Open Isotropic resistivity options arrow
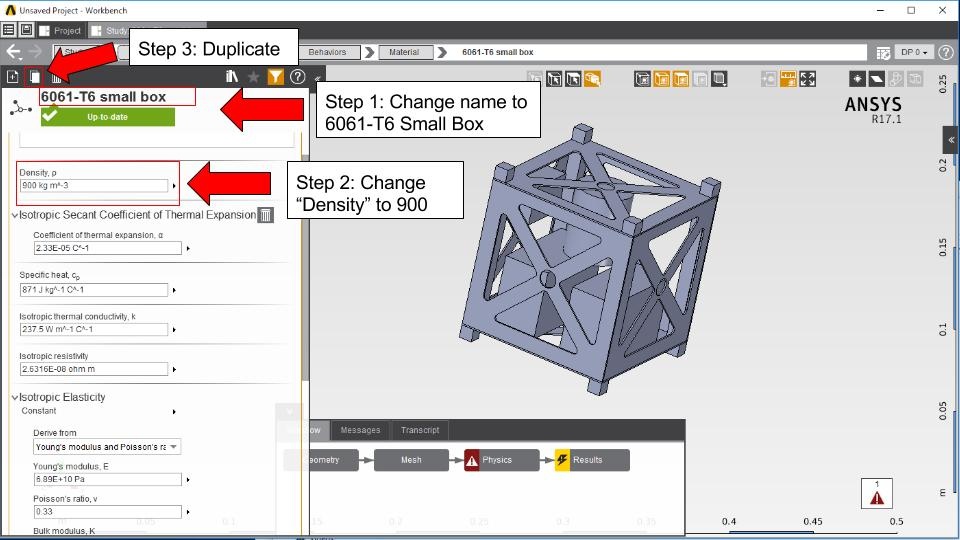The image size is (960, 540). (174, 369)
